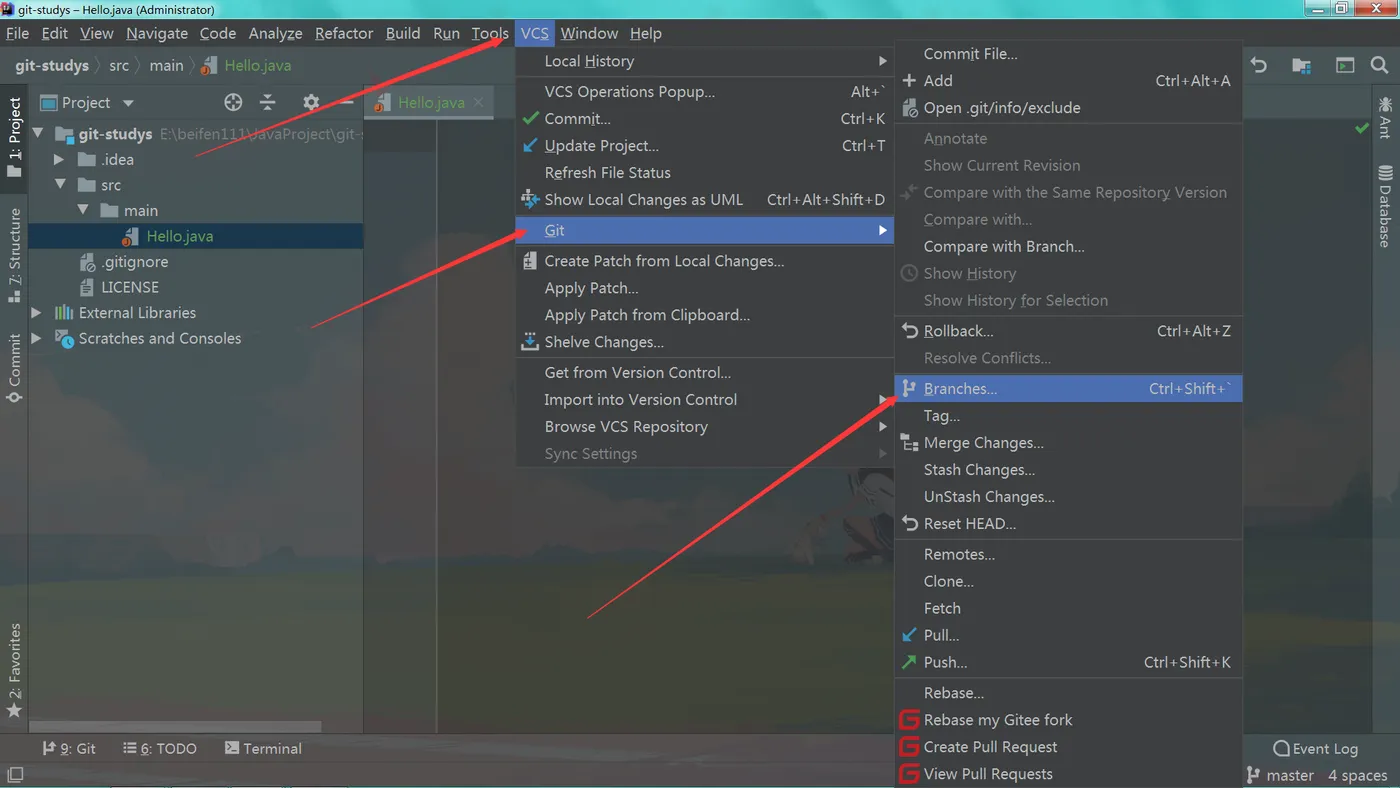Open the Git tool window at bottom
Viewport: 1400px width, 788px height.
click(x=69, y=748)
